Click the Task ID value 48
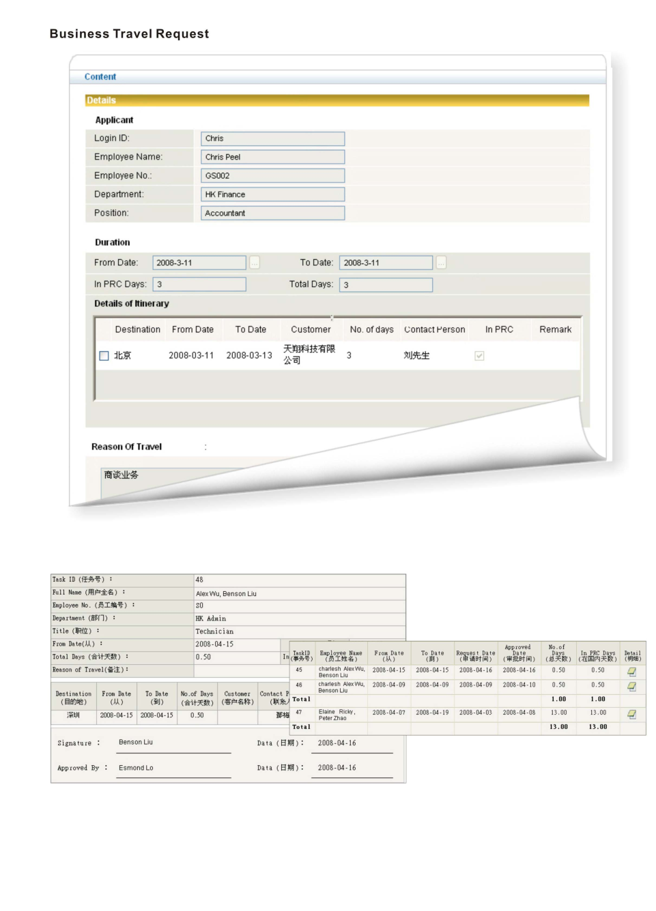This screenshot has width=656, height=911. [199, 580]
